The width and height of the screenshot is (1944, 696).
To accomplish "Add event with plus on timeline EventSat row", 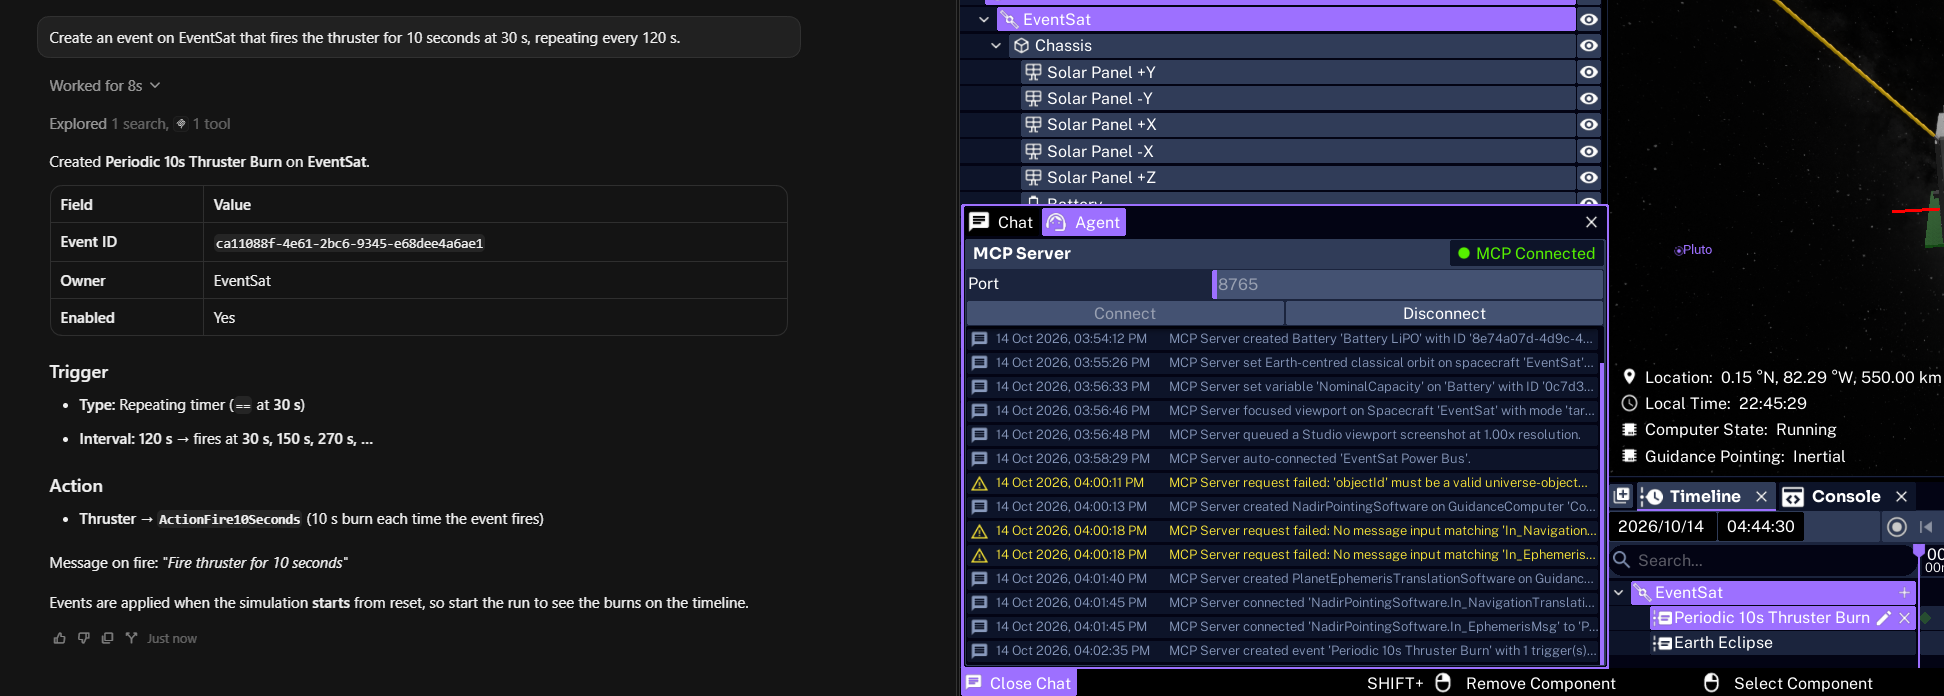I will click(x=1904, y=593).
